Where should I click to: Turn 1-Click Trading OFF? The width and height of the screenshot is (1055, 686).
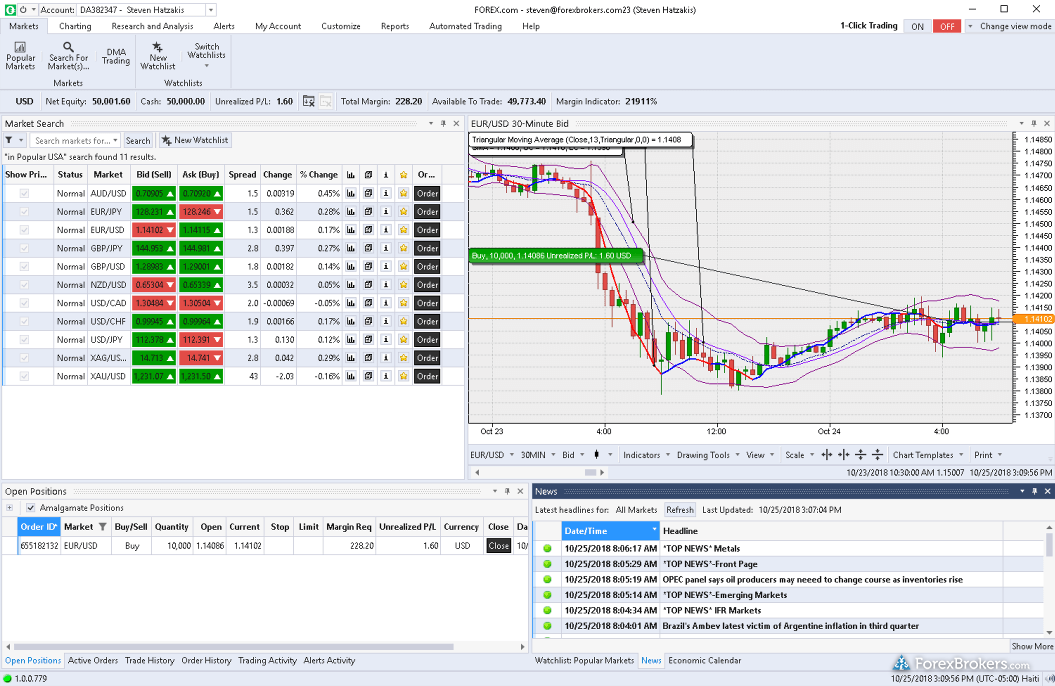947,26
